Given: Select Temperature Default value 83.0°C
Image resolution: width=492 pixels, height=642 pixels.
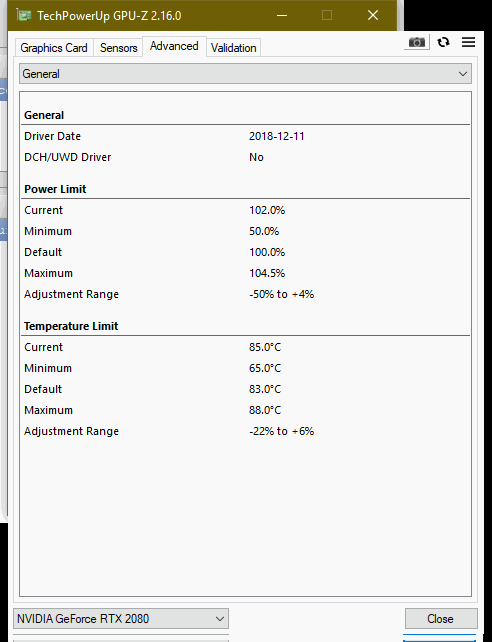Looking at the screenshot, I should coord(265,389).
